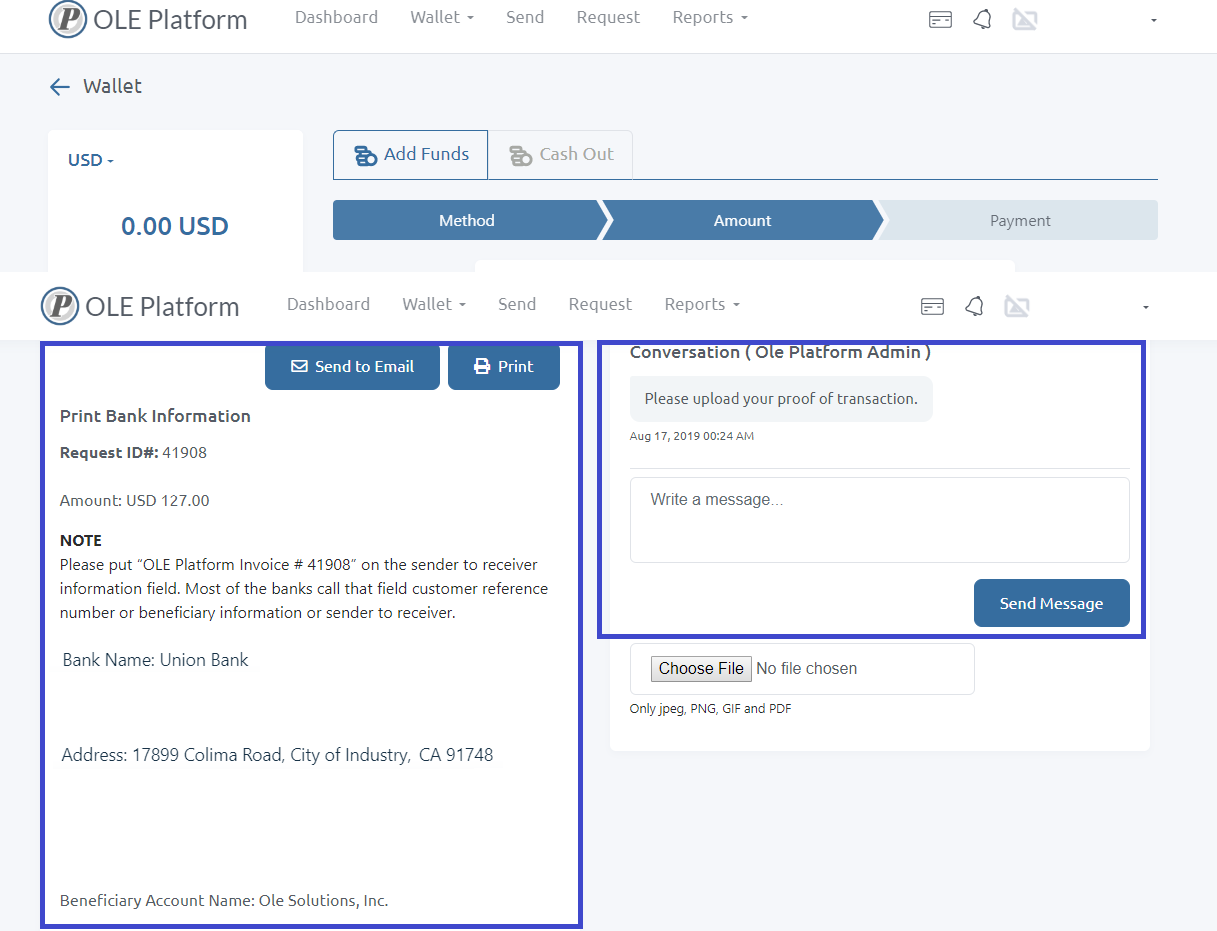This screenshot has height=931, width=1217.
Task: Open the user dropdown caret in the lower header
Action: click(1146, 307)
